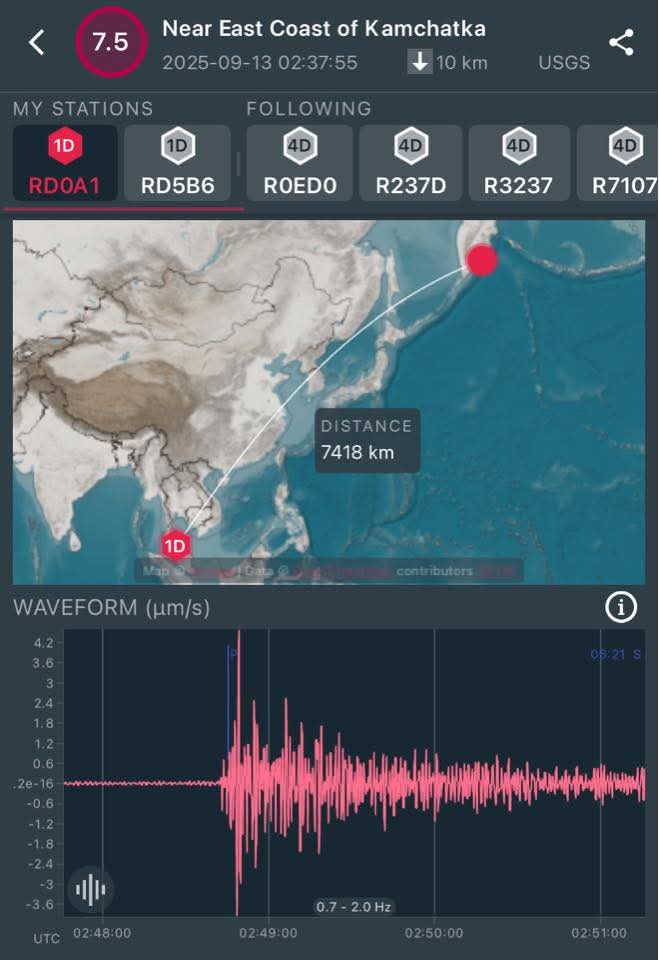This screenshot has height=960, width=659.
Task: Switch to station RD5B6
Action: (177, 164)
